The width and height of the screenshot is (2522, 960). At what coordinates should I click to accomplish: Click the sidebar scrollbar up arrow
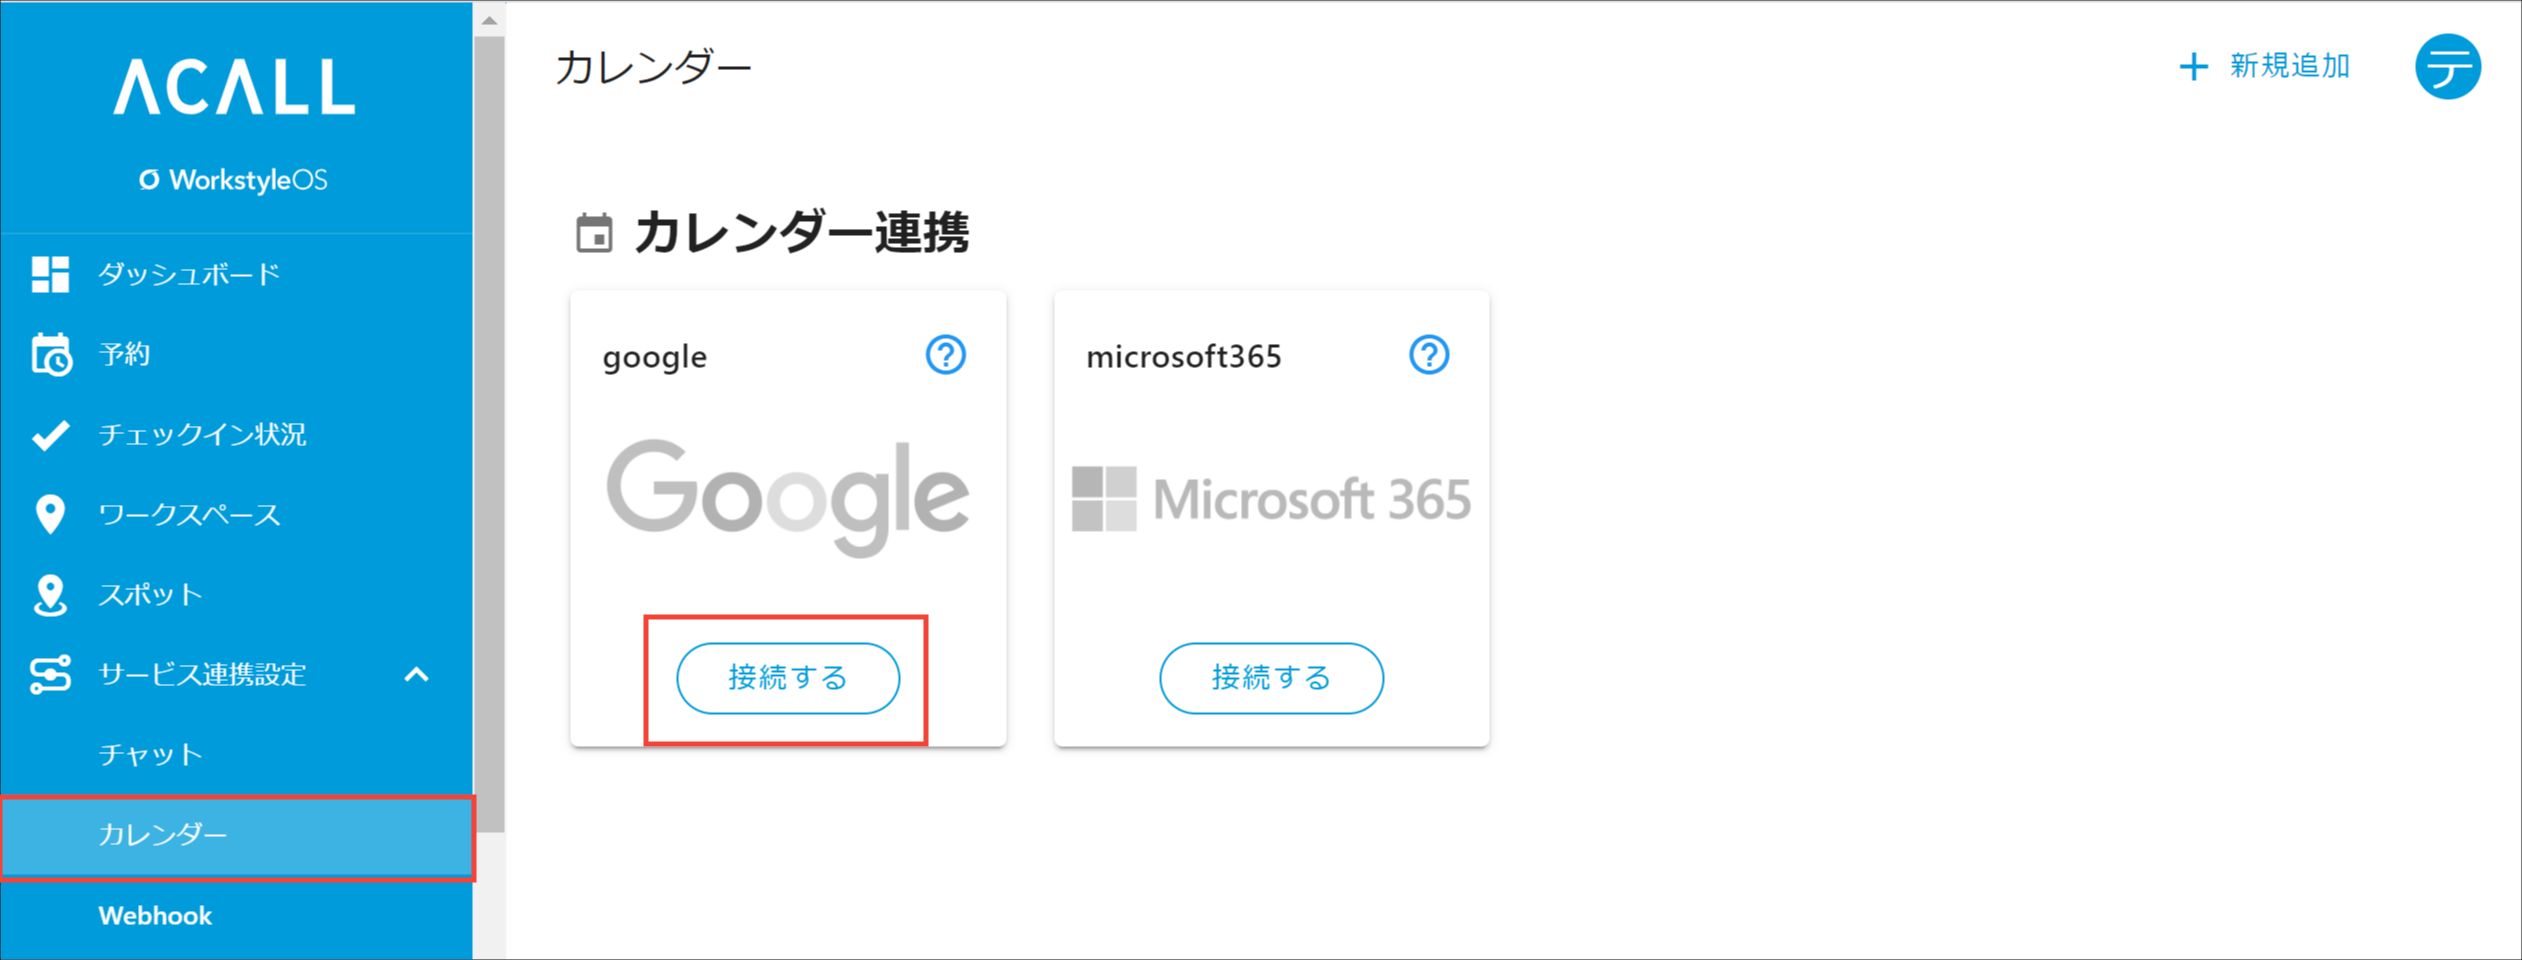[x=489, y=20]
